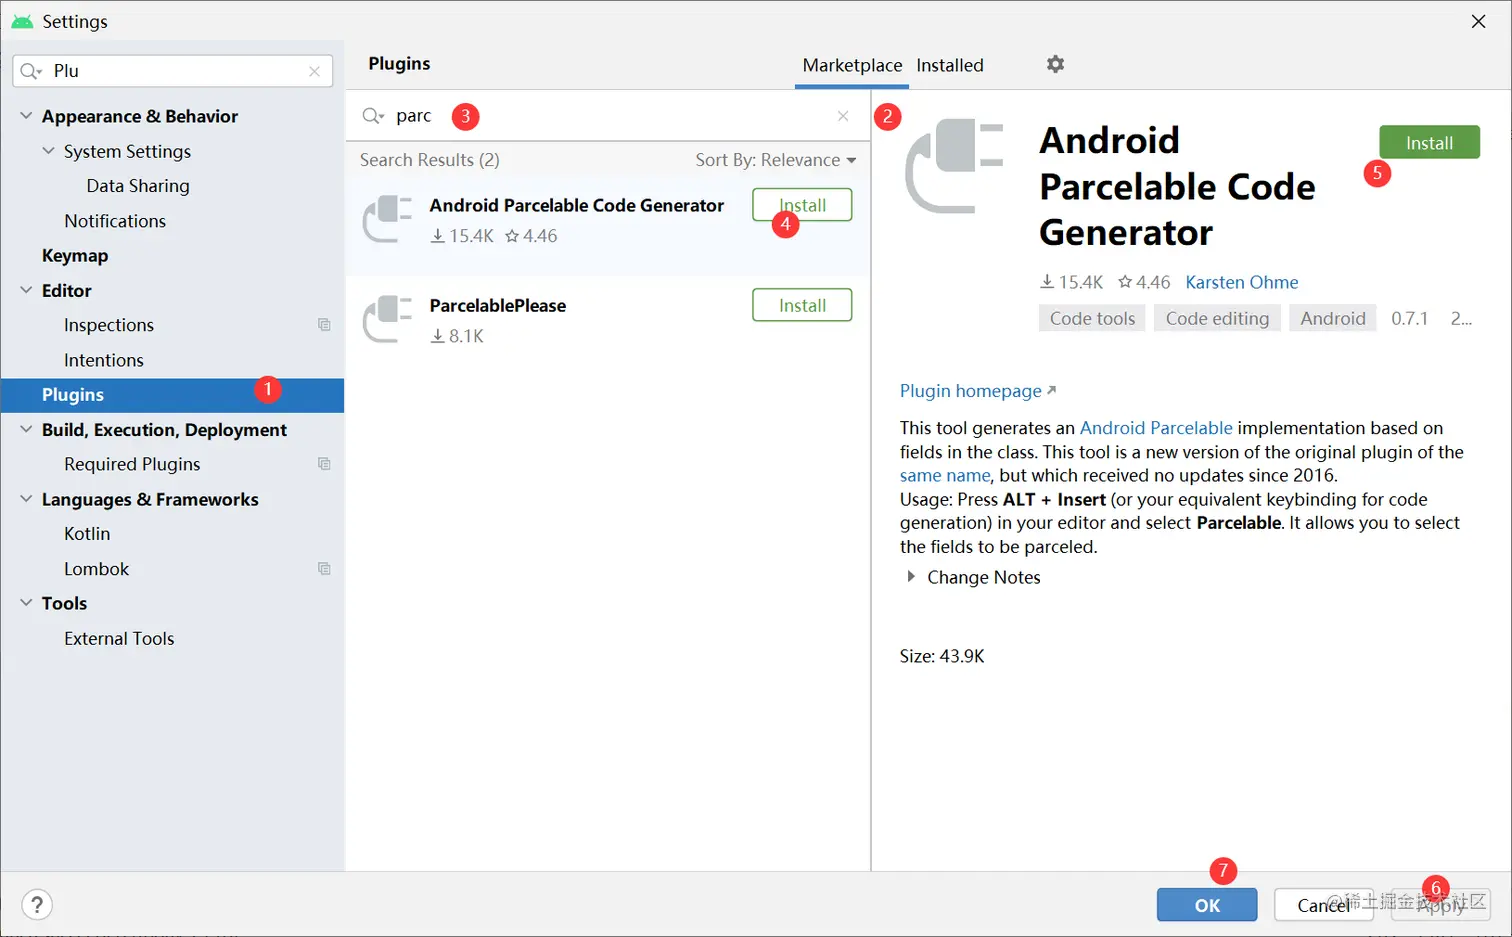Viewport: 1512px width, 937px height.
Task: Open the Sort By: Relevance dropdown
Action: point(776,160)
